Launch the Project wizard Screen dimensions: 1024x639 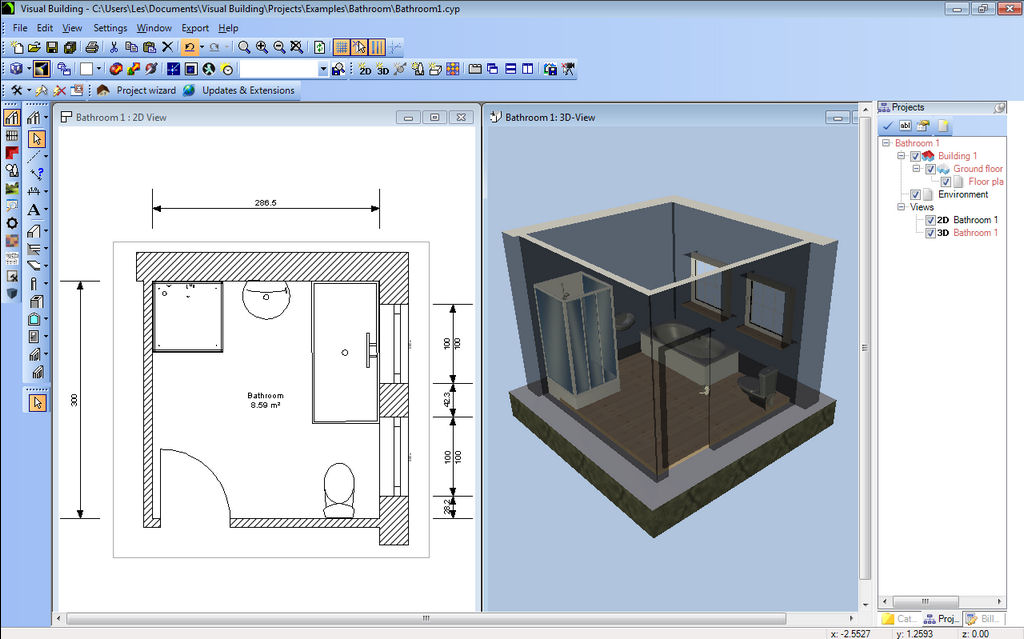coord(145,90)
